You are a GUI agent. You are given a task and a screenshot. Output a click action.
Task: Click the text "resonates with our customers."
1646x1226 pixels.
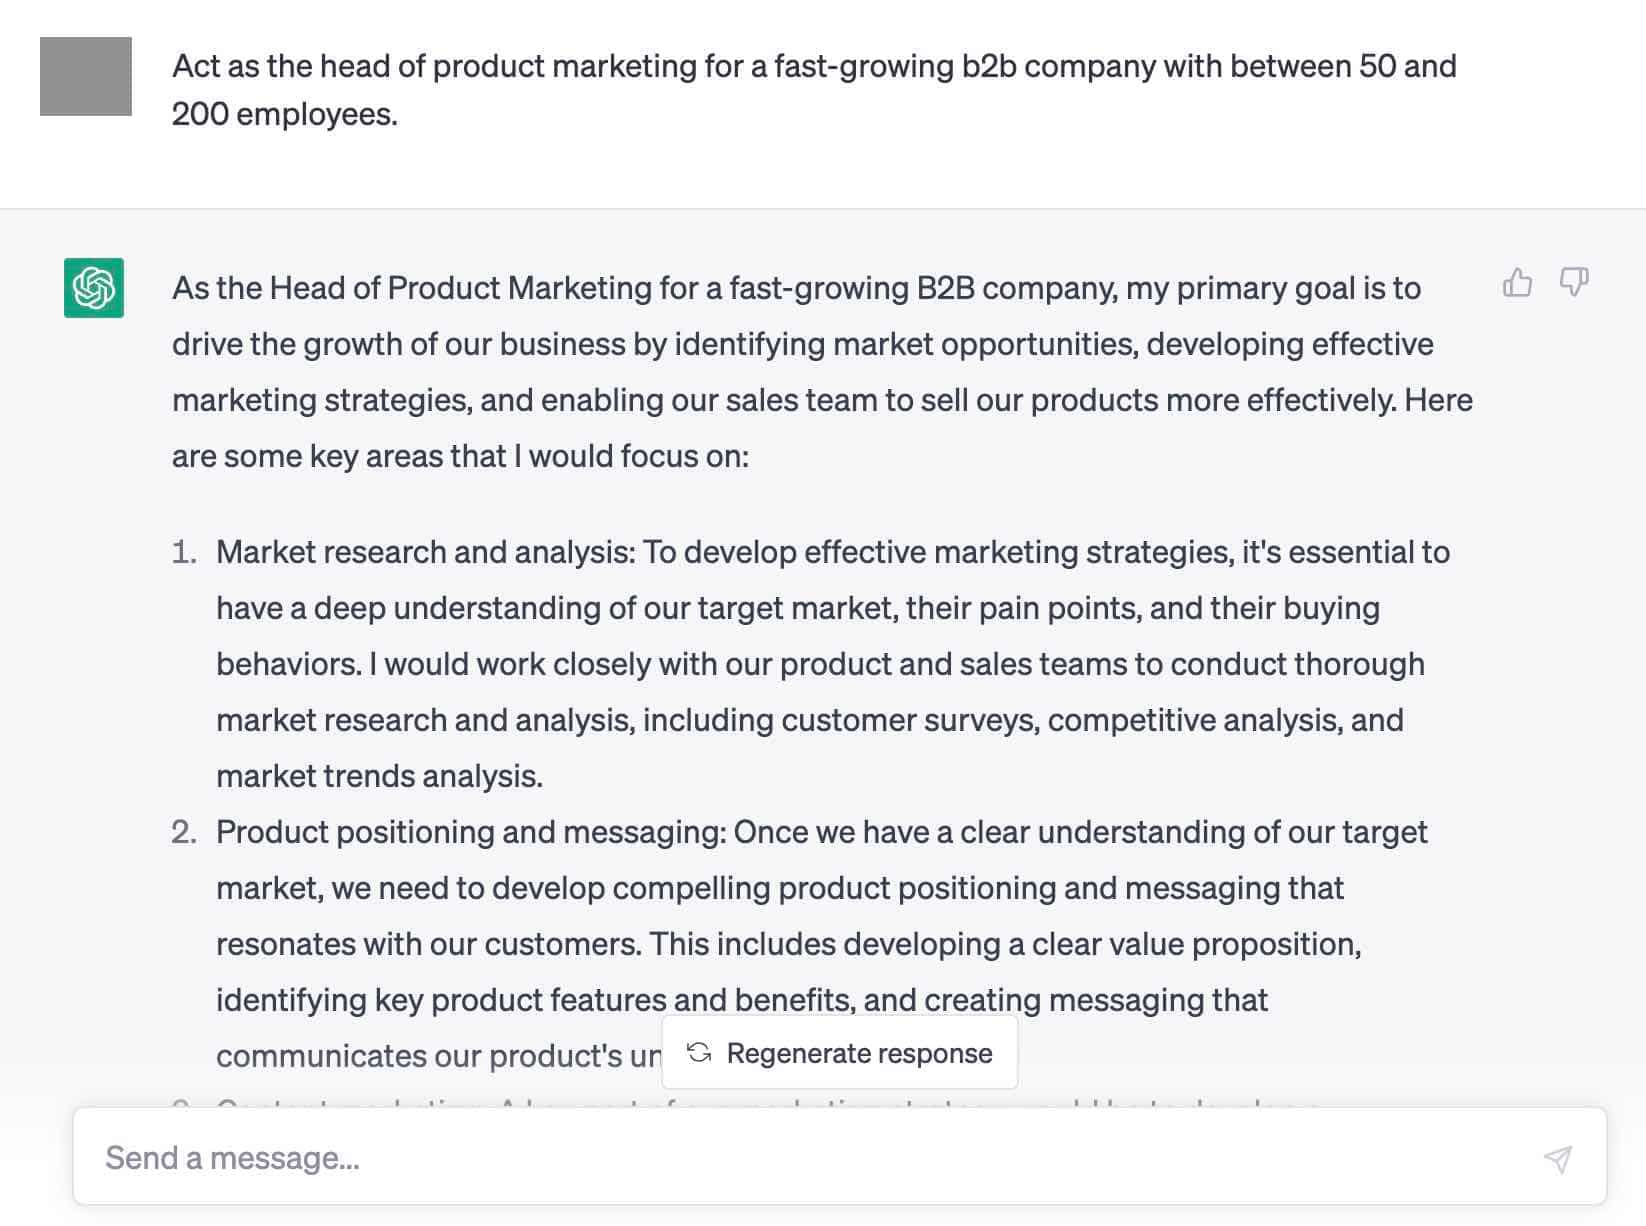tap(428, 944)
